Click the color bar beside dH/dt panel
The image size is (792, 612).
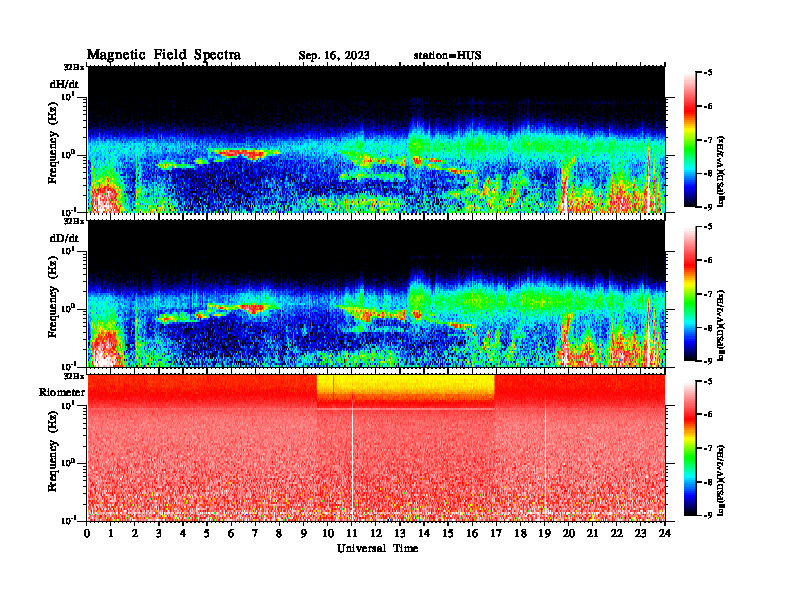pos(690,140)
